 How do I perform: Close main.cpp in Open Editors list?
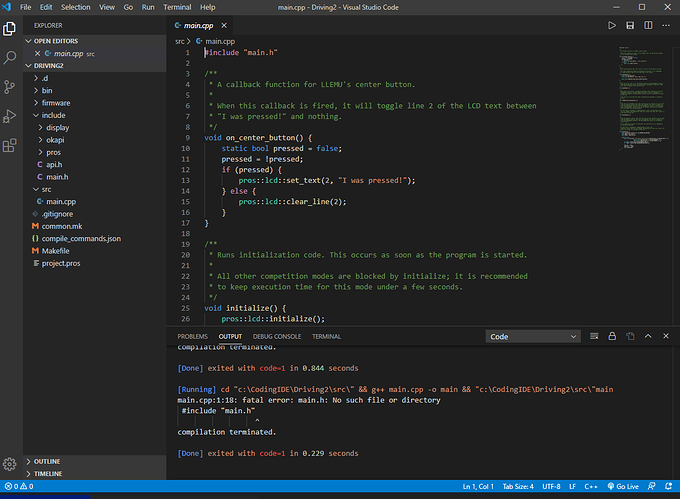click(37, 54)
